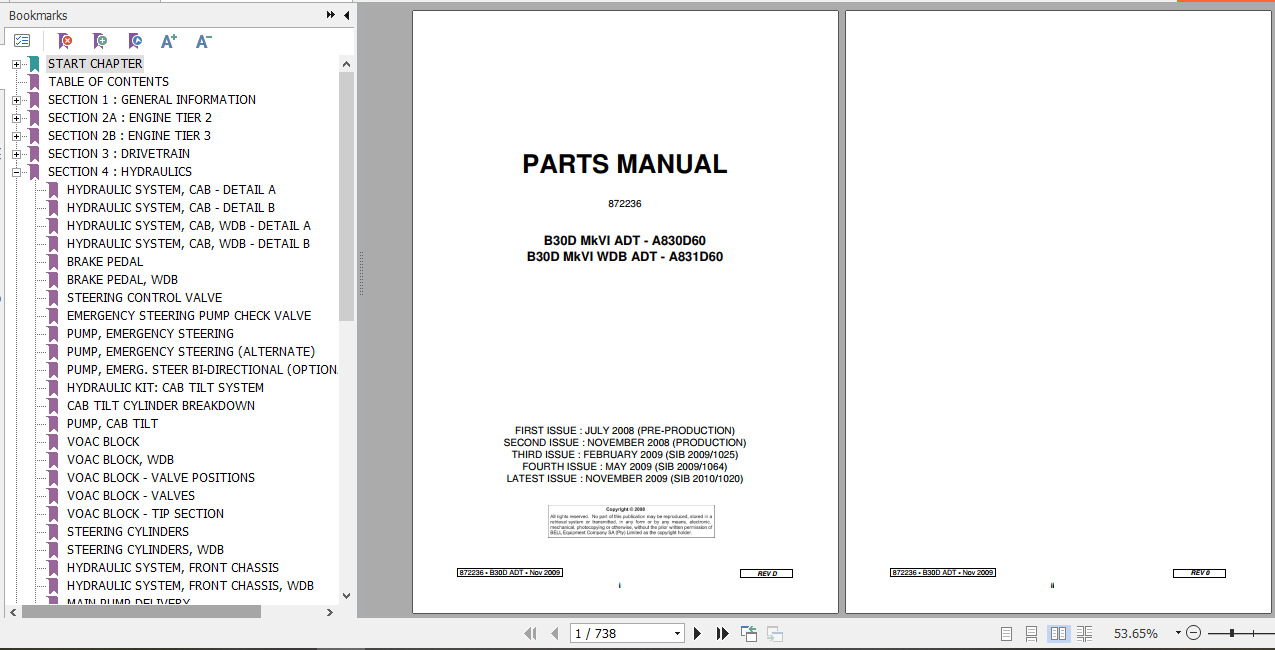Enable continuous scrolling page mode
The height and width of the screenshot is (650, 1275).
pos(1031,632)
